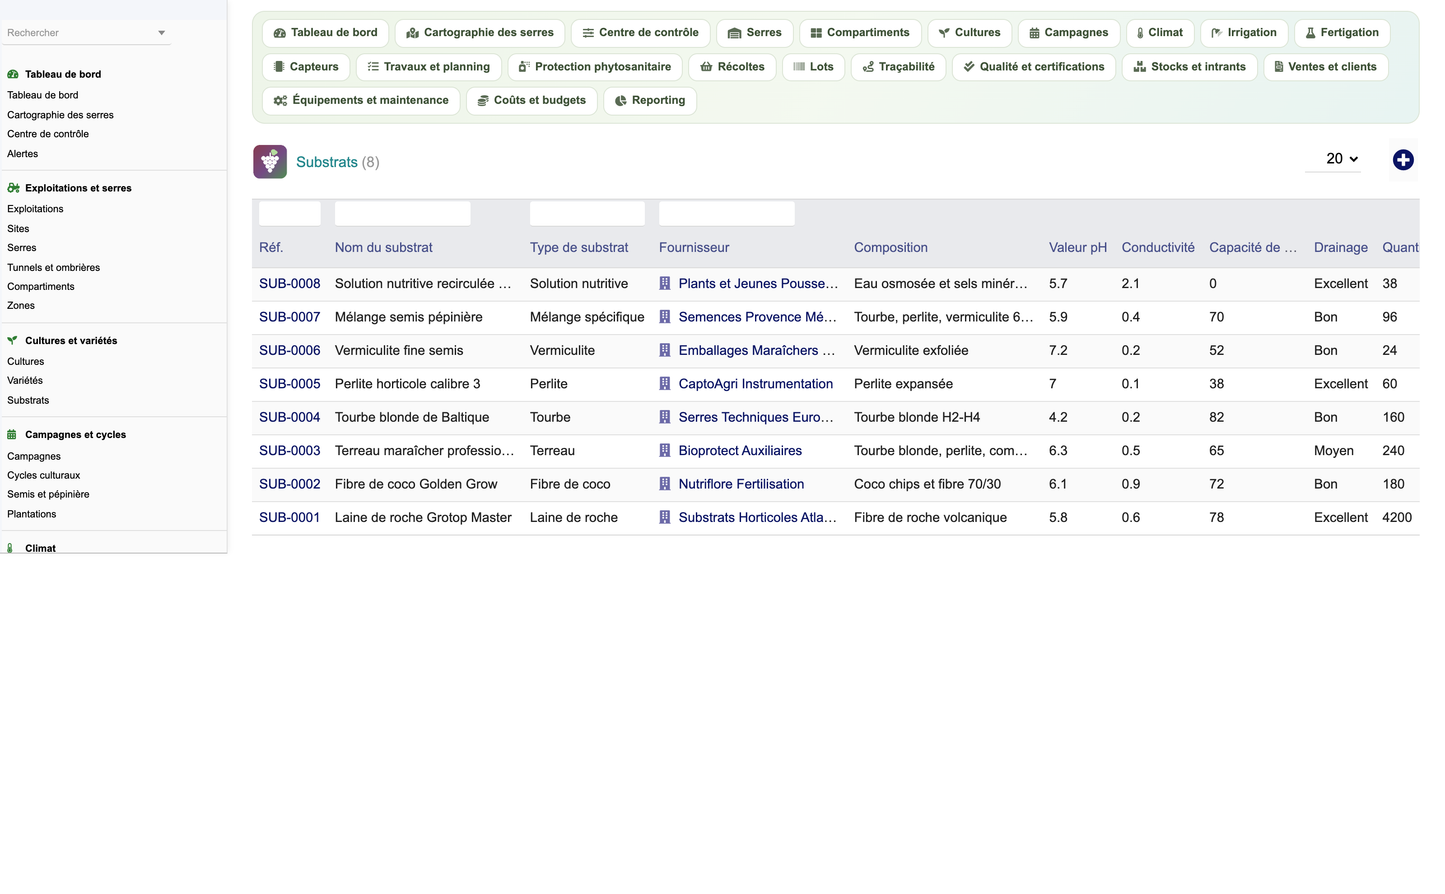This screenshot has width=1445, height=894.
Task: Open the Tableau de bord top tab
Action: (x=326, y=33)
